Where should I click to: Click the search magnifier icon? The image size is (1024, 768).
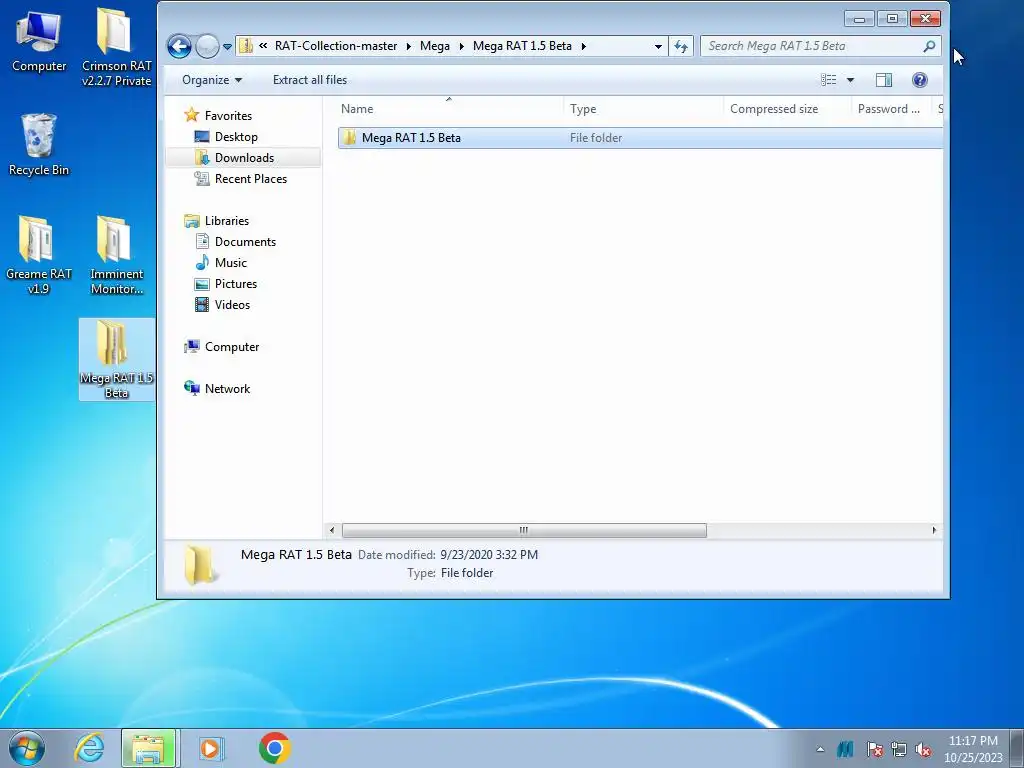click(929, 46)
